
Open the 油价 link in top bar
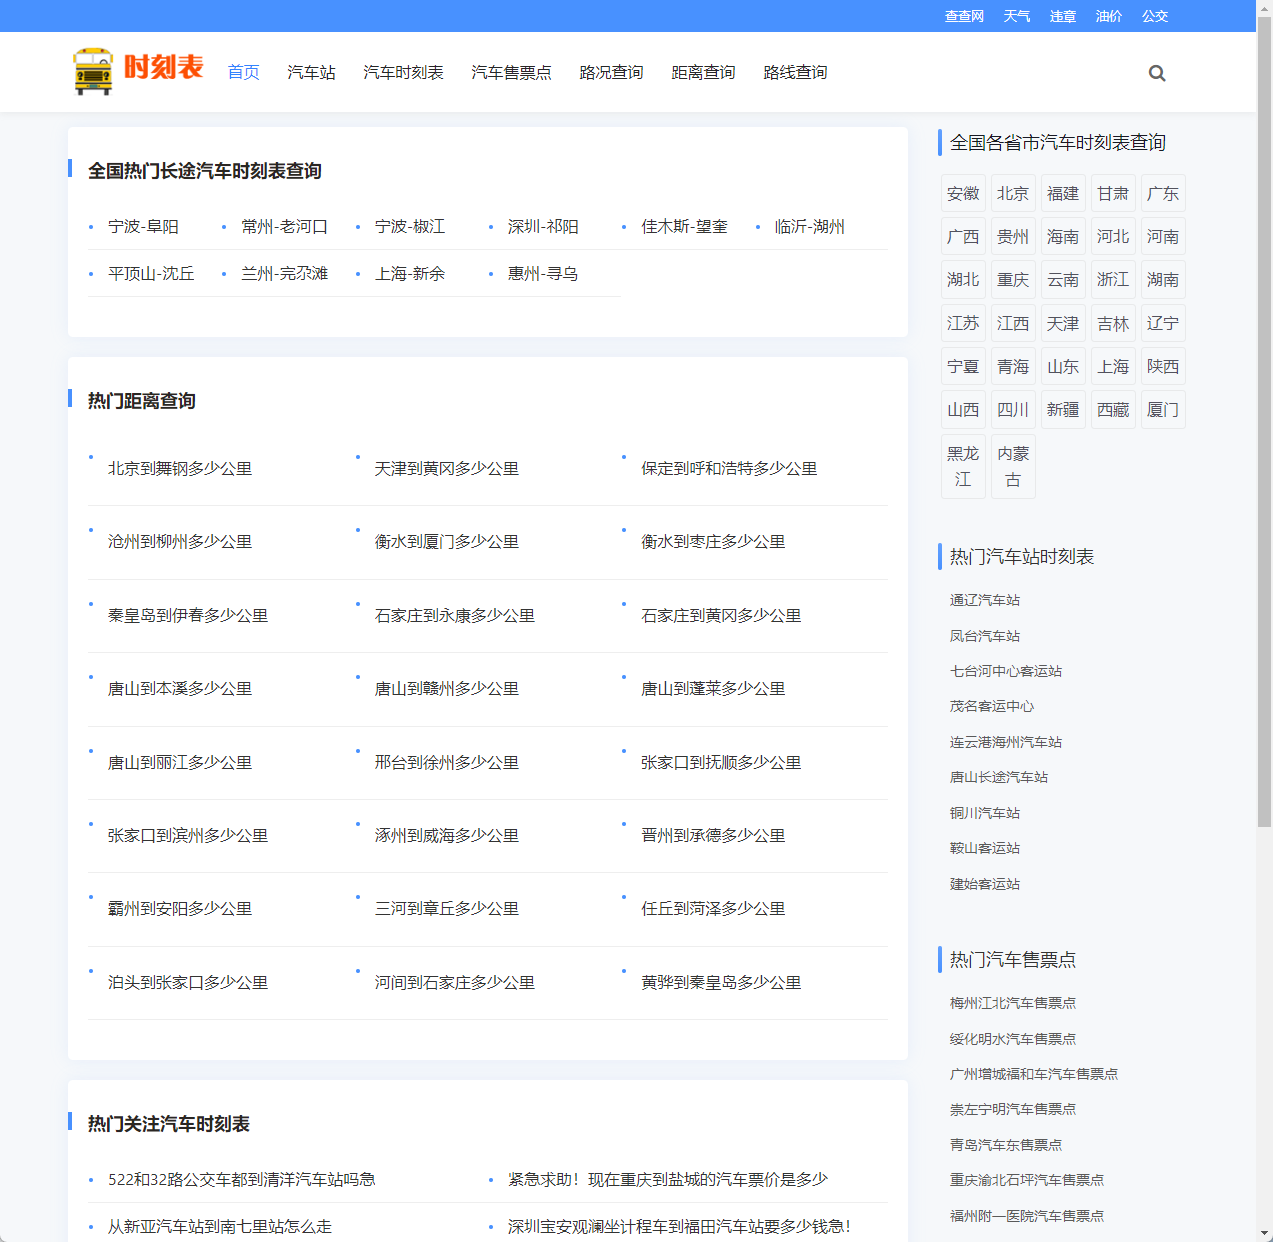(x=1108, y=16)
